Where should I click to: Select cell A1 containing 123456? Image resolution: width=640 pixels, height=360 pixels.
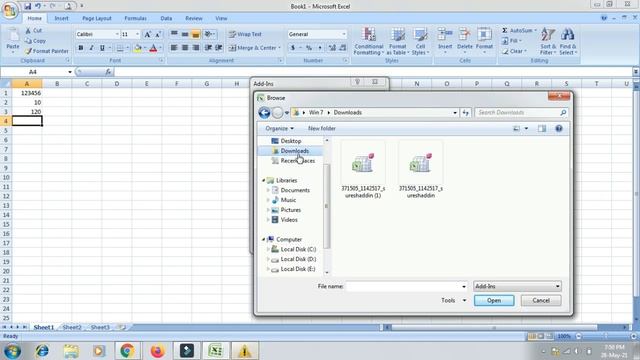(27, 93)
